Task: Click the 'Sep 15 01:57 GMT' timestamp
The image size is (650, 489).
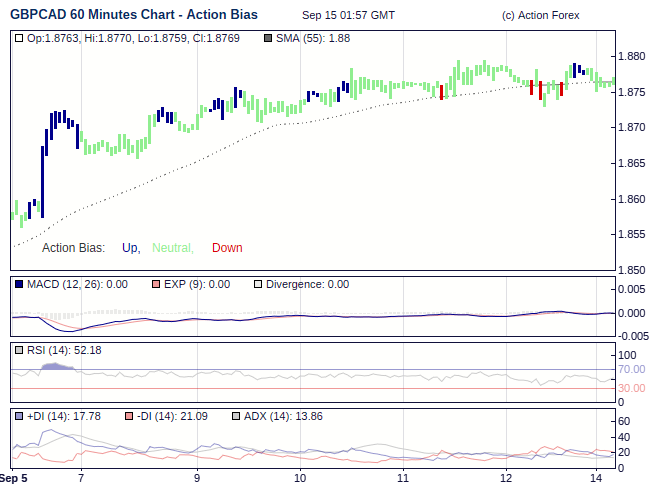Action: pyautogui.click(x=348, y=15)
